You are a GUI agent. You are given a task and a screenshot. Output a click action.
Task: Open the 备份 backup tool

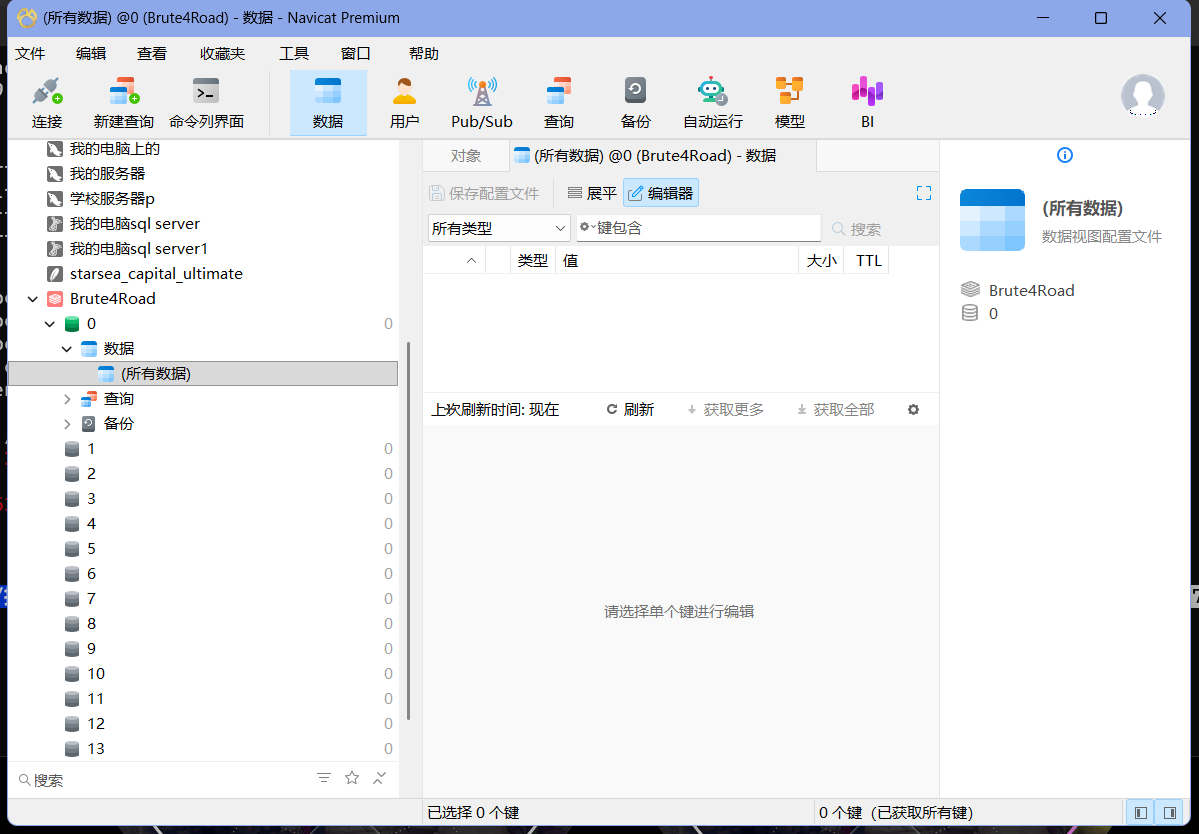click(635, 103)
